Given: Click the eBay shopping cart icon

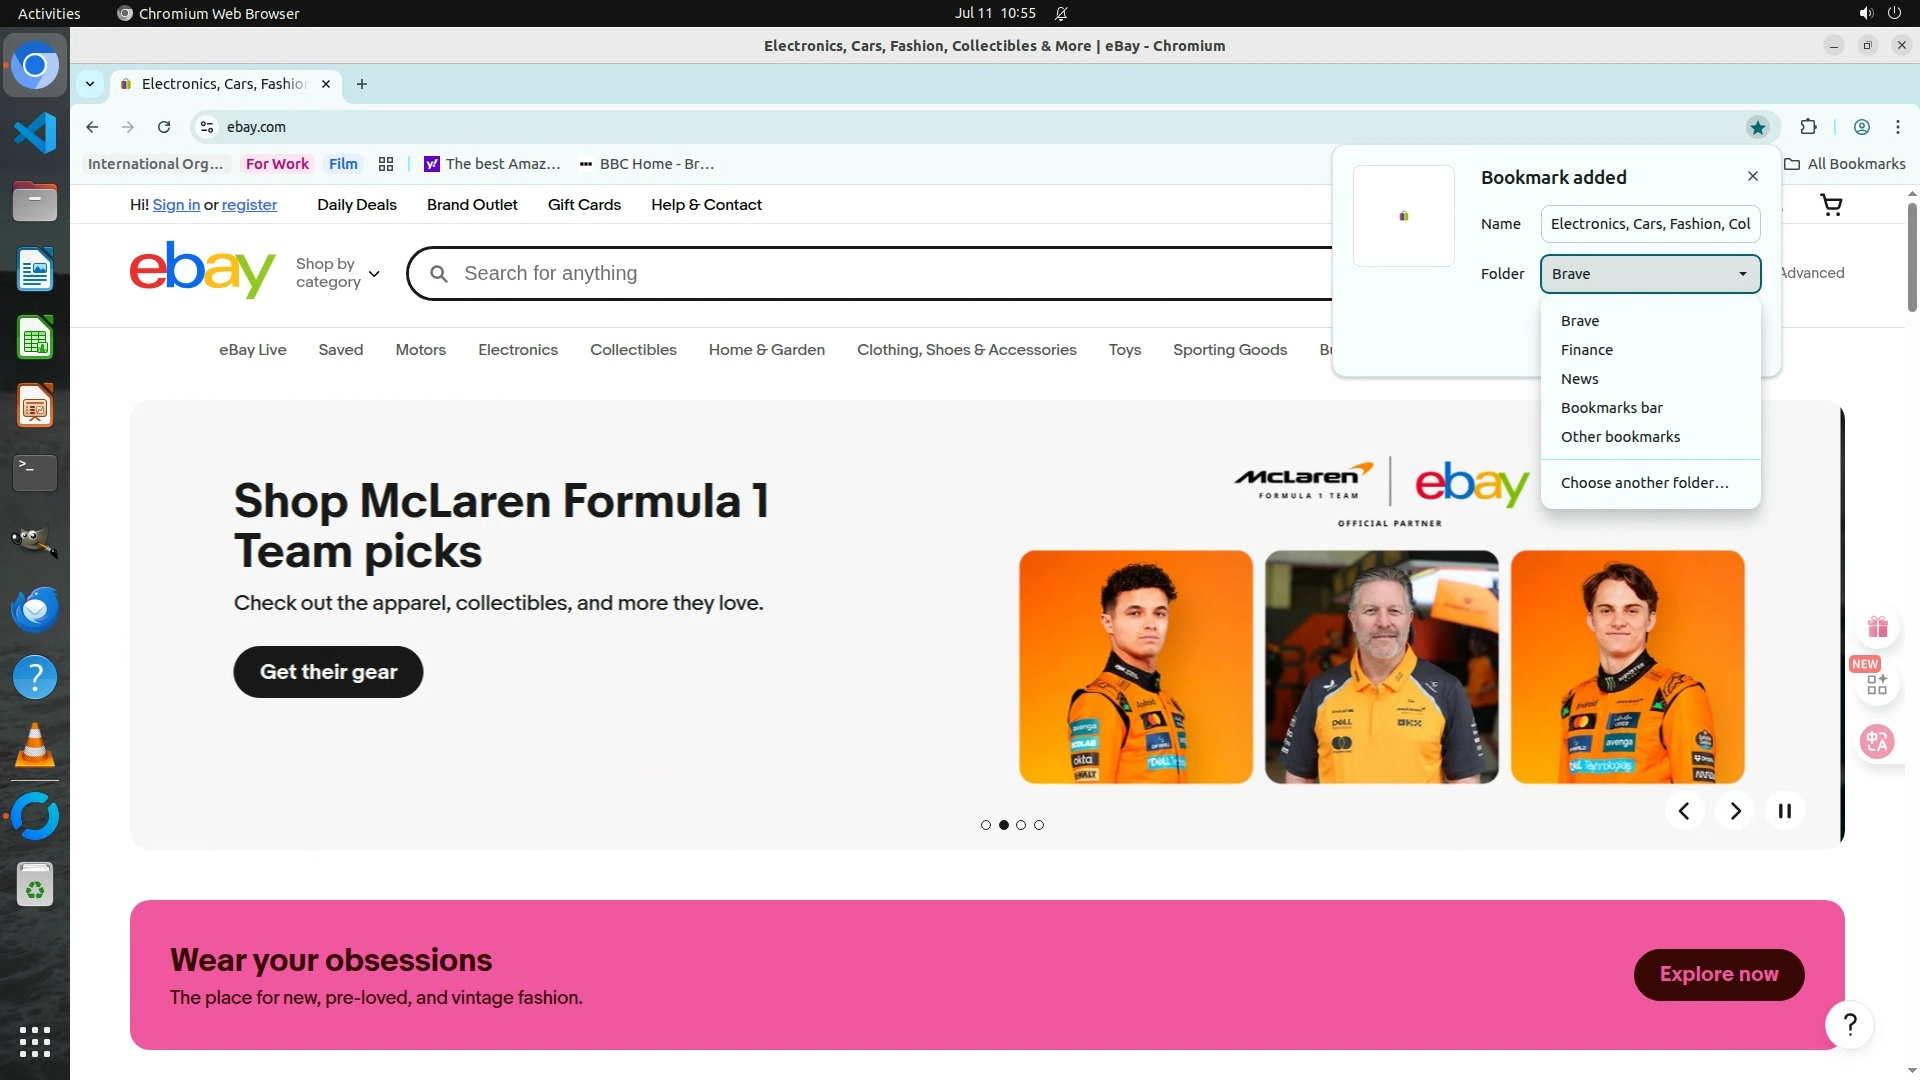Looking at the screenshot, I should point(1831,205).
